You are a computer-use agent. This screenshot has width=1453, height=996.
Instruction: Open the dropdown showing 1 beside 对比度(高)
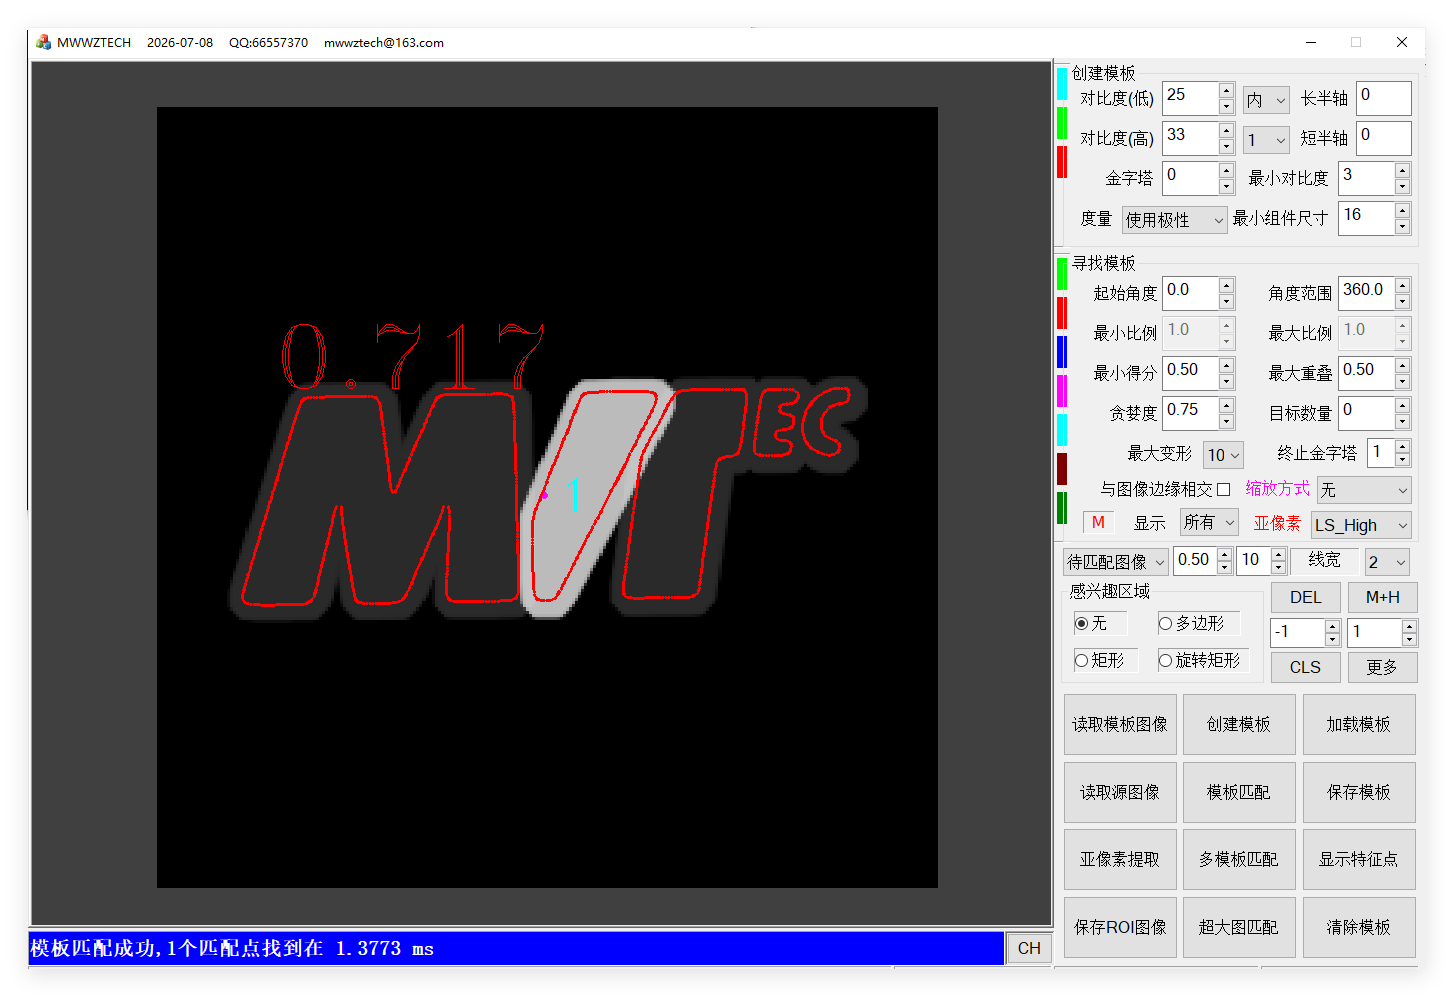coord(1266,140)
